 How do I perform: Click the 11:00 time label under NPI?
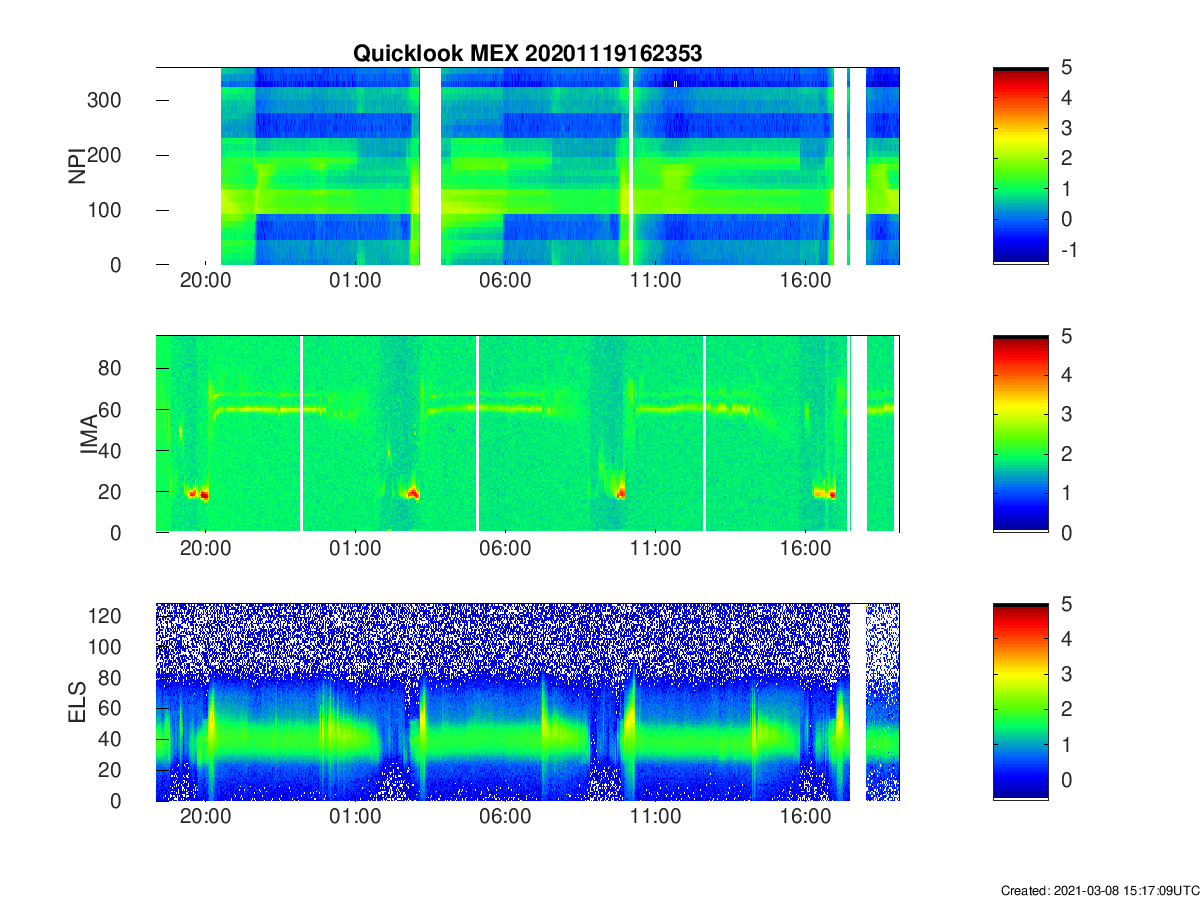tap(656, 281)
